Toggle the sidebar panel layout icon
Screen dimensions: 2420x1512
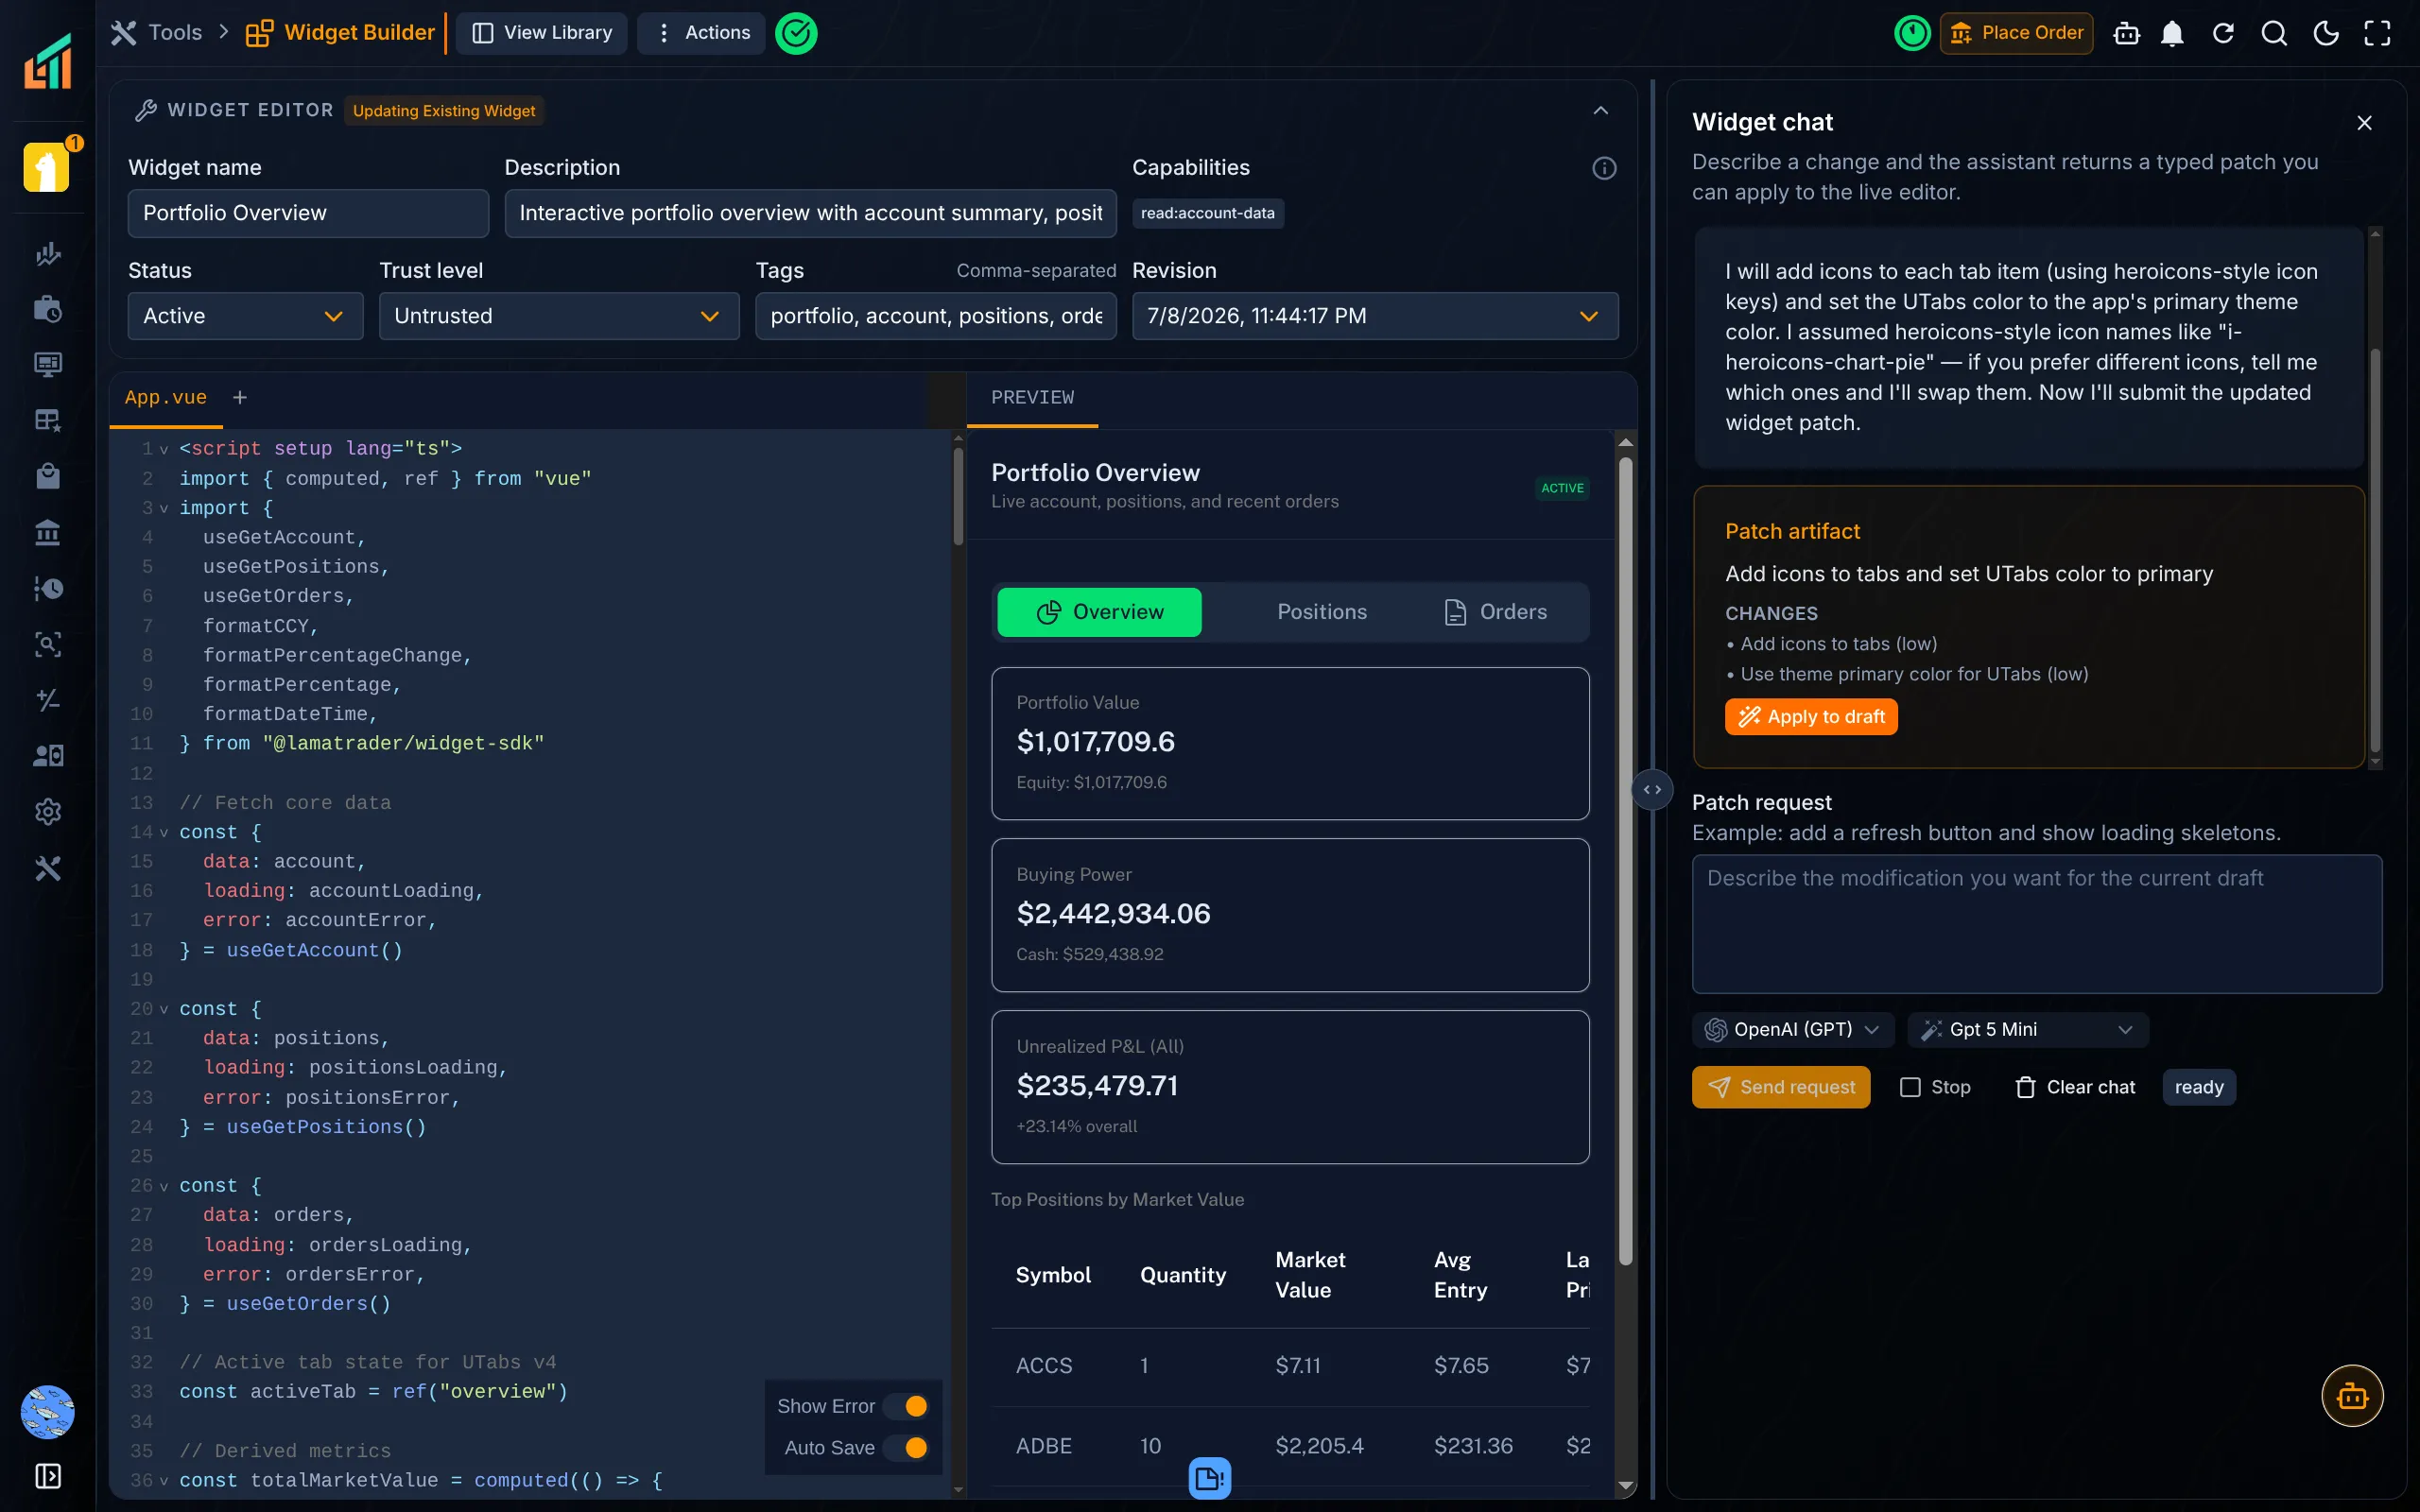(47, 1476)
